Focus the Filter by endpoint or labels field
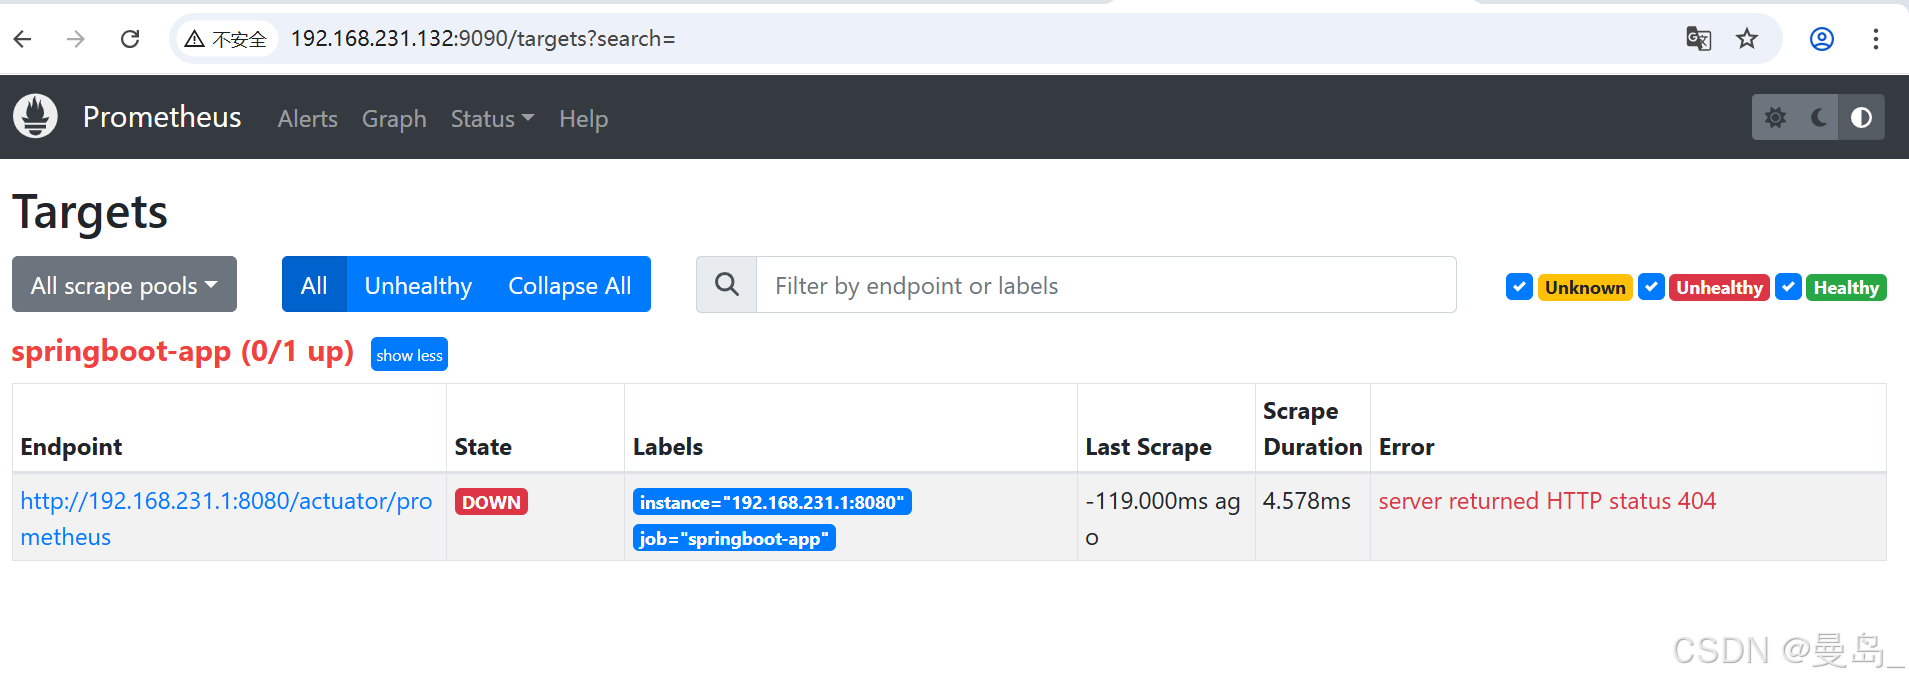The width and height of the screenshot is (1909, 682). (1106, 285)
